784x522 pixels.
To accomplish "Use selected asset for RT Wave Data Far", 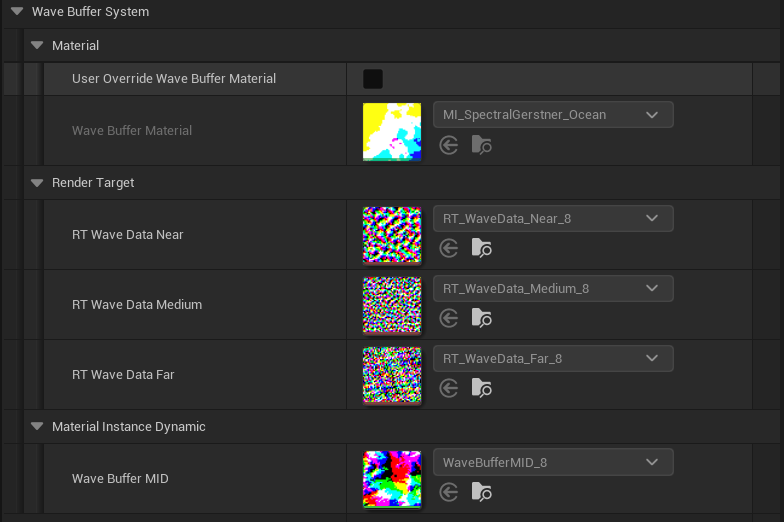I will coord(449,388).
